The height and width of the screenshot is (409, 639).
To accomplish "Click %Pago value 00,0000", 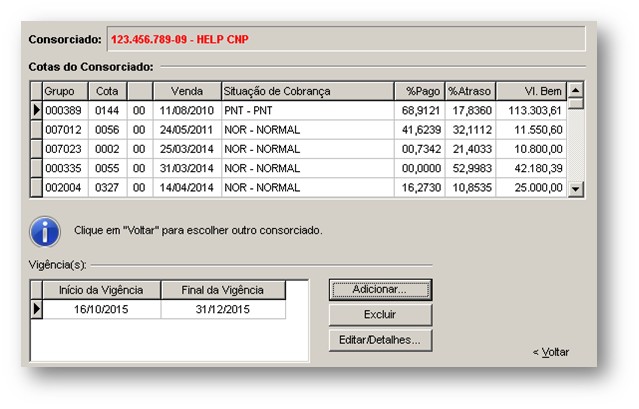I will coord(419,168).
